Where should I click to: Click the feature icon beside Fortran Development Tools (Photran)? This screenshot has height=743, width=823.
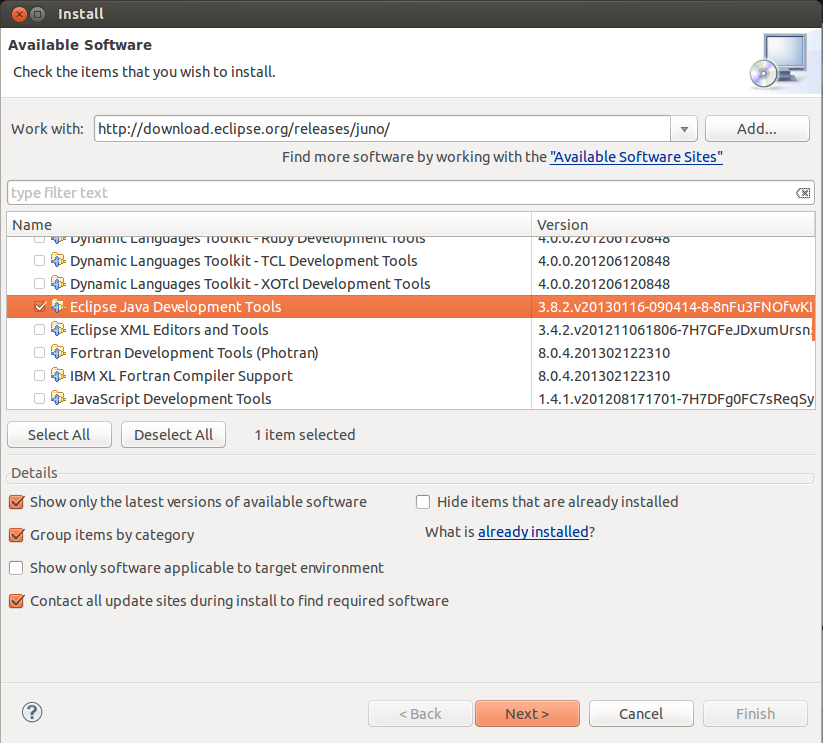pos(58,353)
